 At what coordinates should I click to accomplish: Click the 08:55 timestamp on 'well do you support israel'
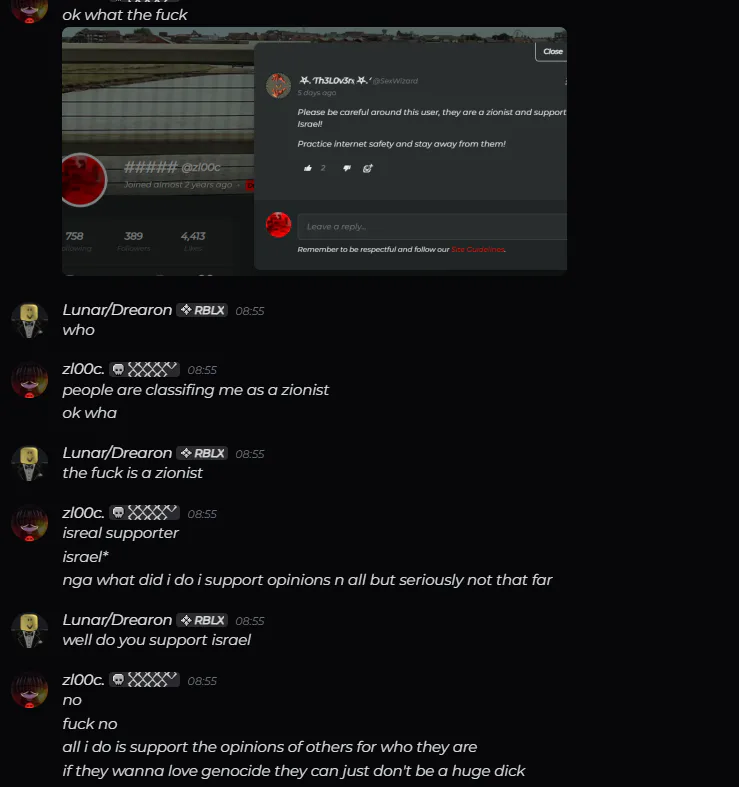250,621
